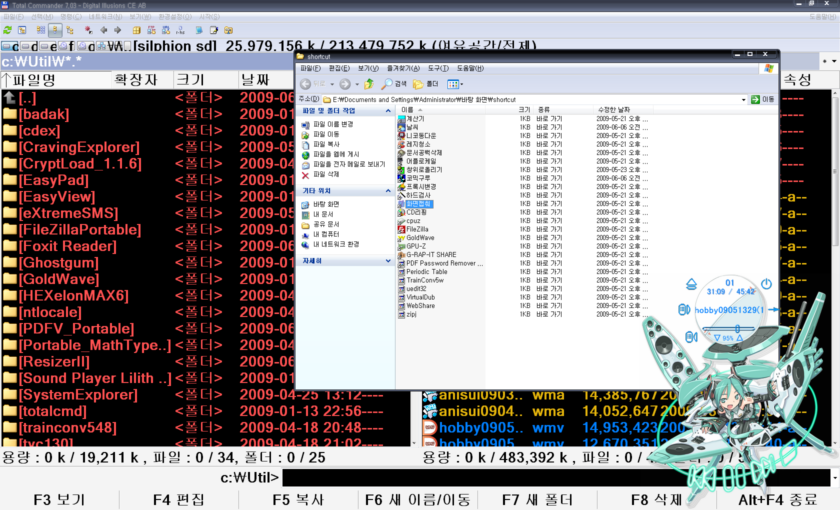840x510 pixels.
Task: Select [Foxit Reader] folder in left panel
Action: click(68, 246)
